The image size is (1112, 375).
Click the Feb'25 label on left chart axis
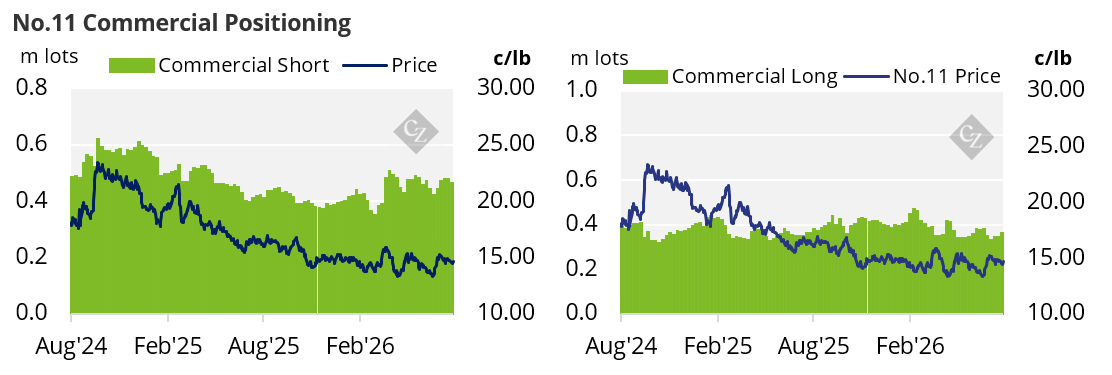pos(168,347)
